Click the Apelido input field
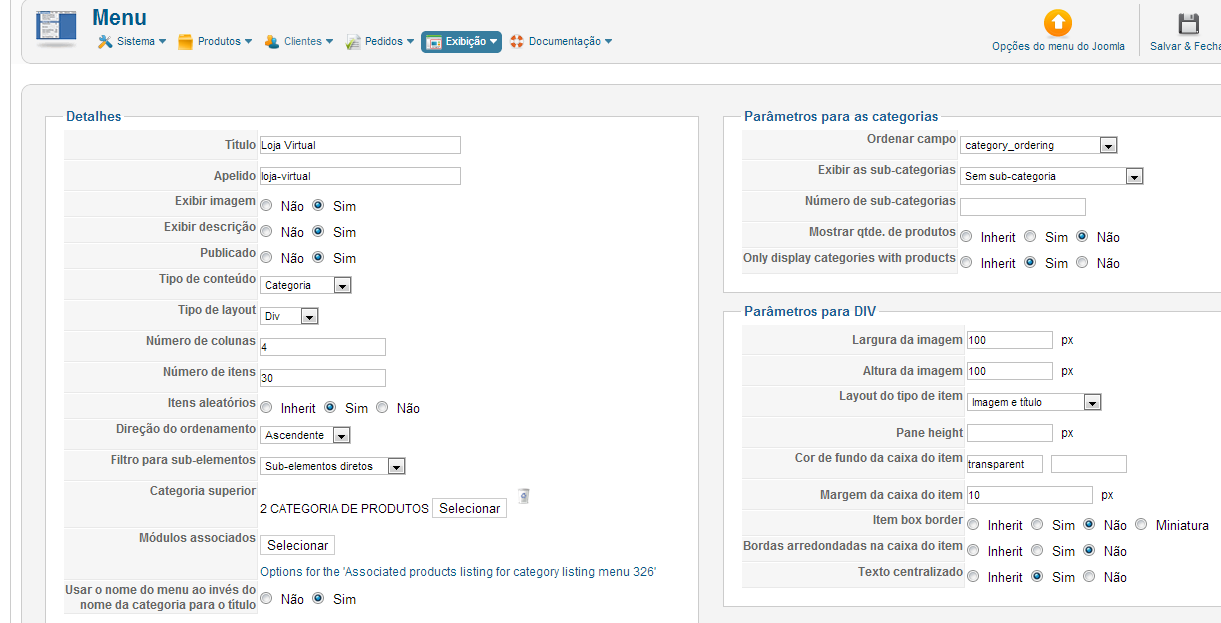The image size is (1221, 623). (x=360, y=176)
